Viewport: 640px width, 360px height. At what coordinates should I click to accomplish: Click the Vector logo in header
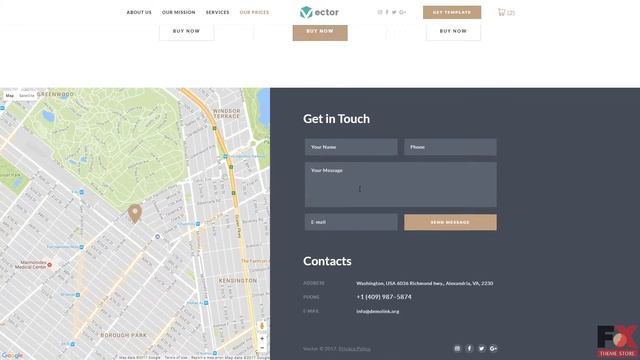click(319, 12)
